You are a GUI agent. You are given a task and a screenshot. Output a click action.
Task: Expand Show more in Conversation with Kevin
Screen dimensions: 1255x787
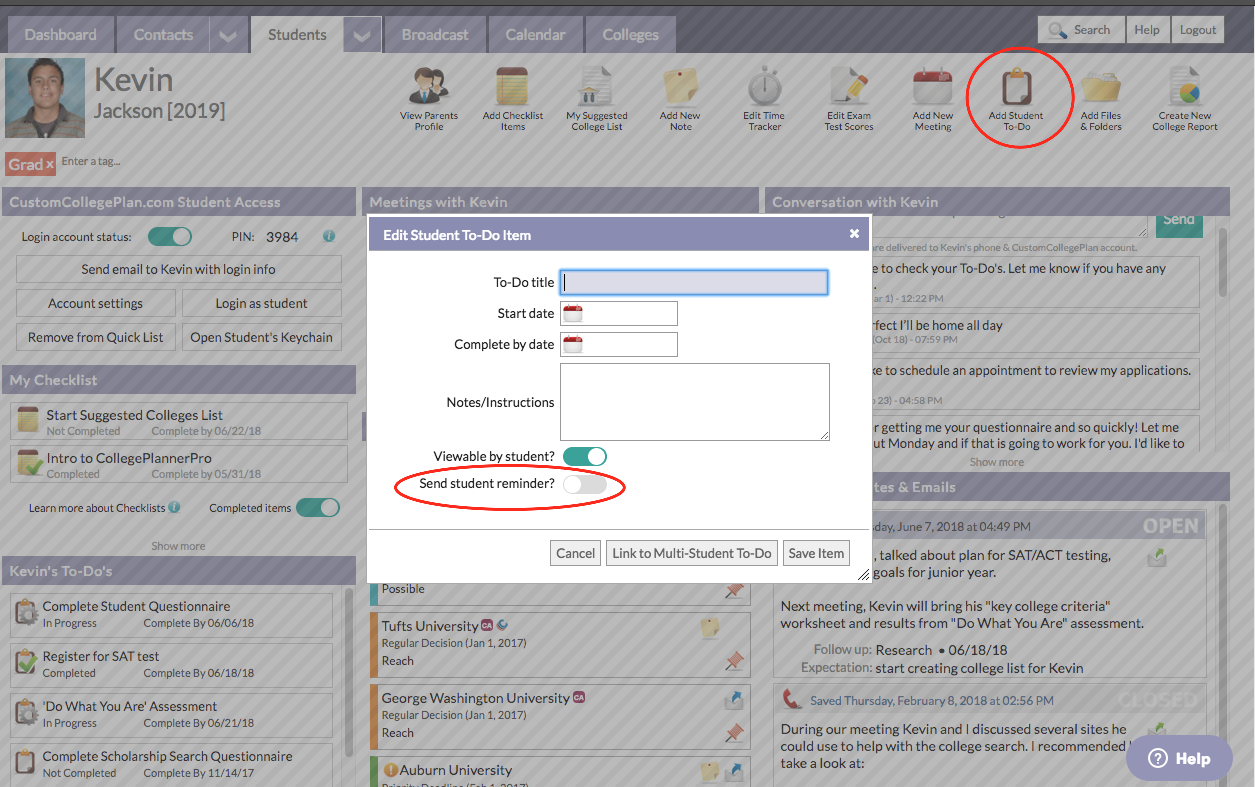(x=997, y=462)
